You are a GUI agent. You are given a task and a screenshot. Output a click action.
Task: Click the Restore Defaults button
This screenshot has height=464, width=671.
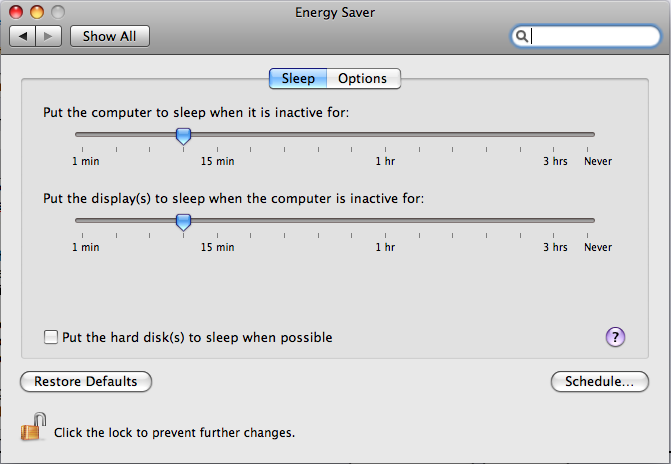click(x=86, y=381)
